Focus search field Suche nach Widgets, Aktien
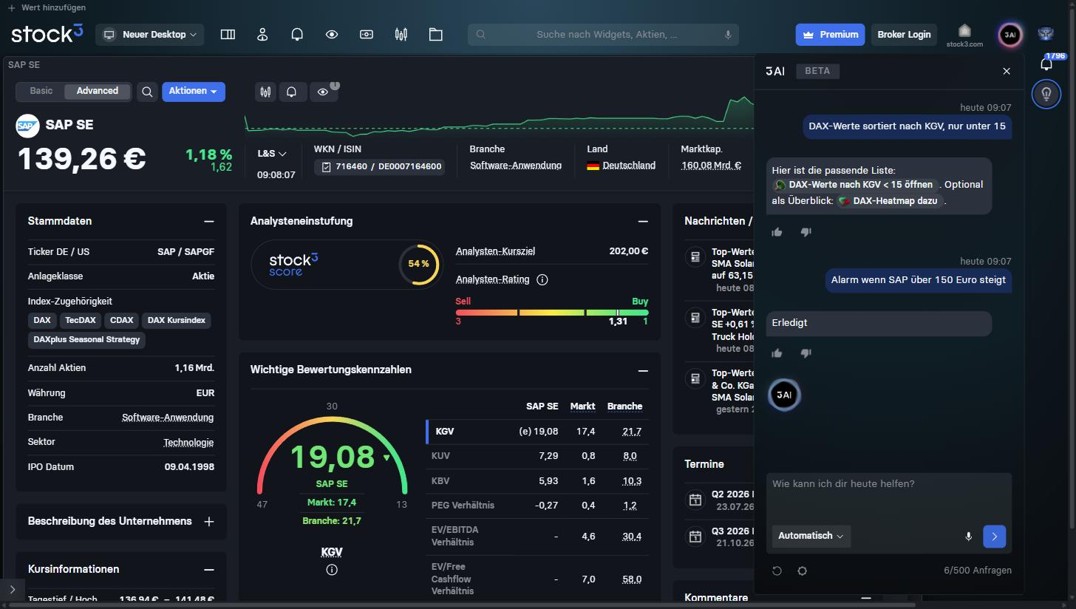1076x609 pixels. 603,34
